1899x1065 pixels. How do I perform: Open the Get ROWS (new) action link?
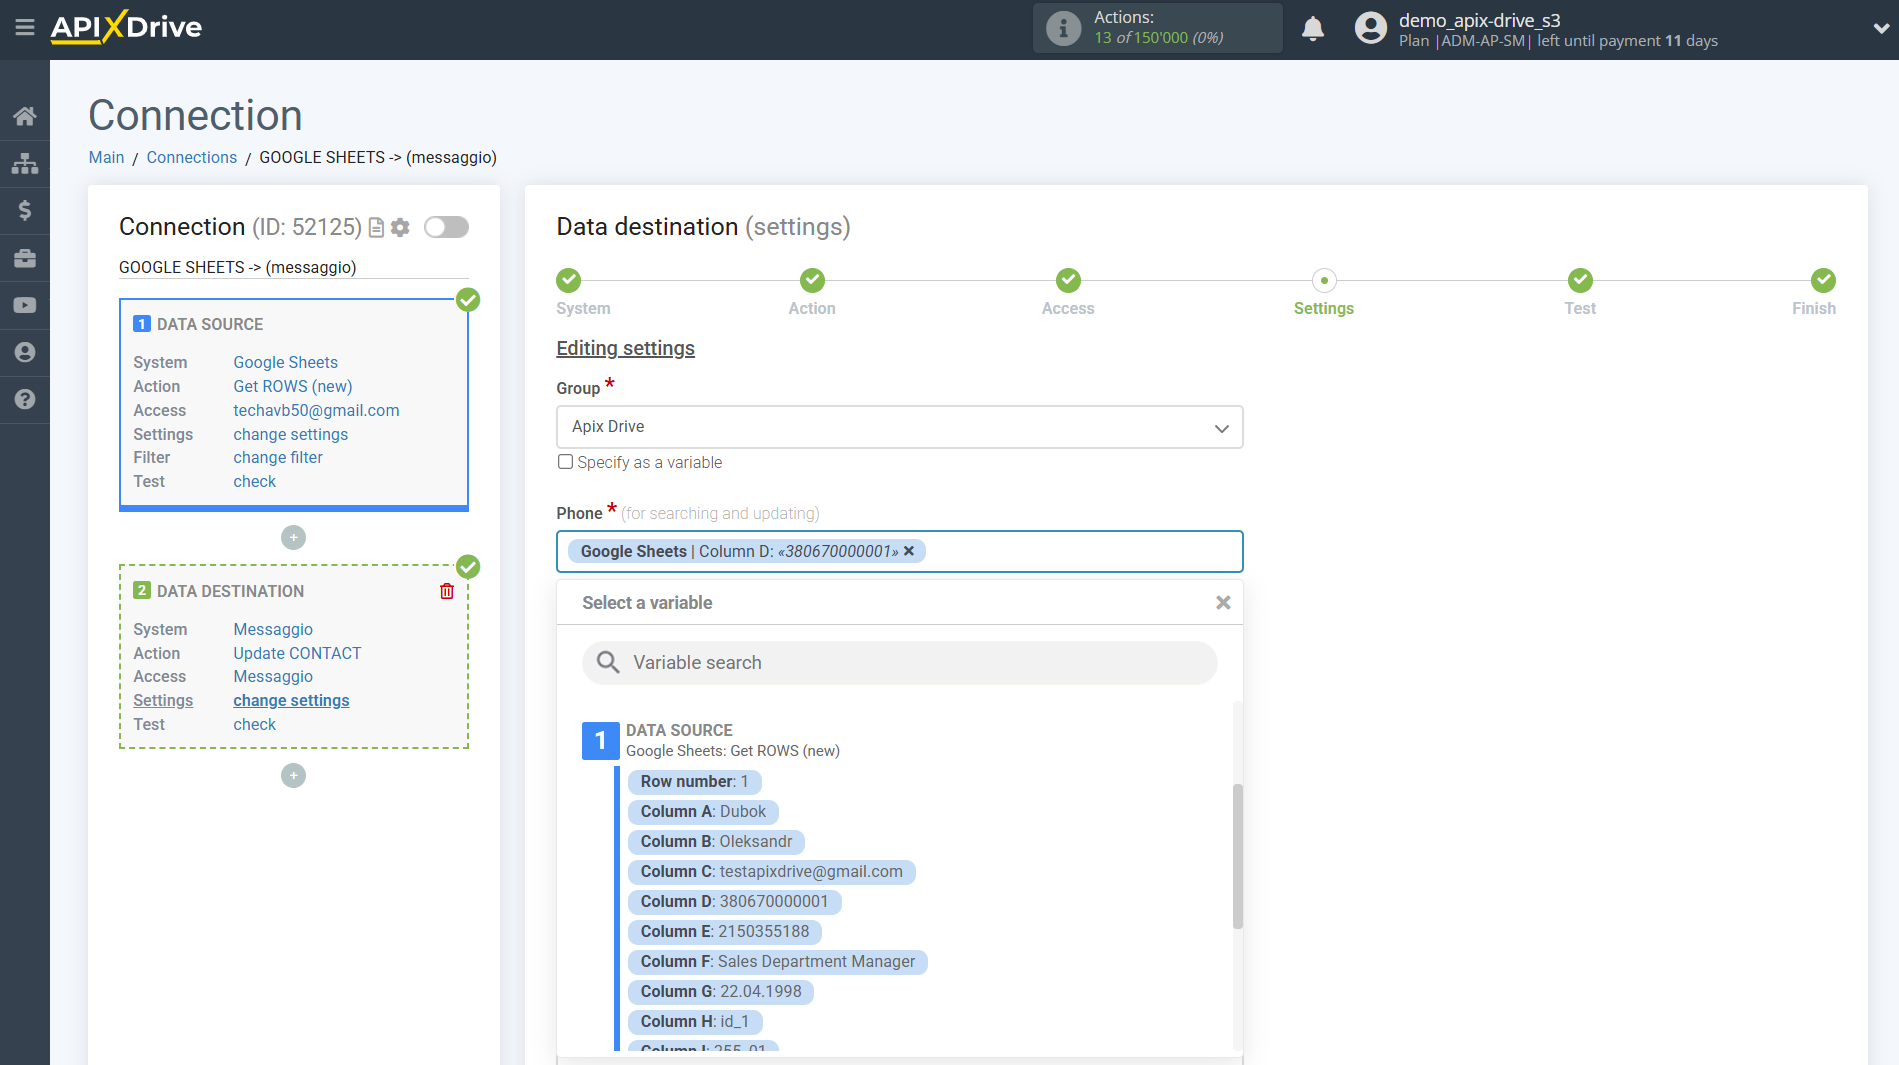click(x=293, y=386)
